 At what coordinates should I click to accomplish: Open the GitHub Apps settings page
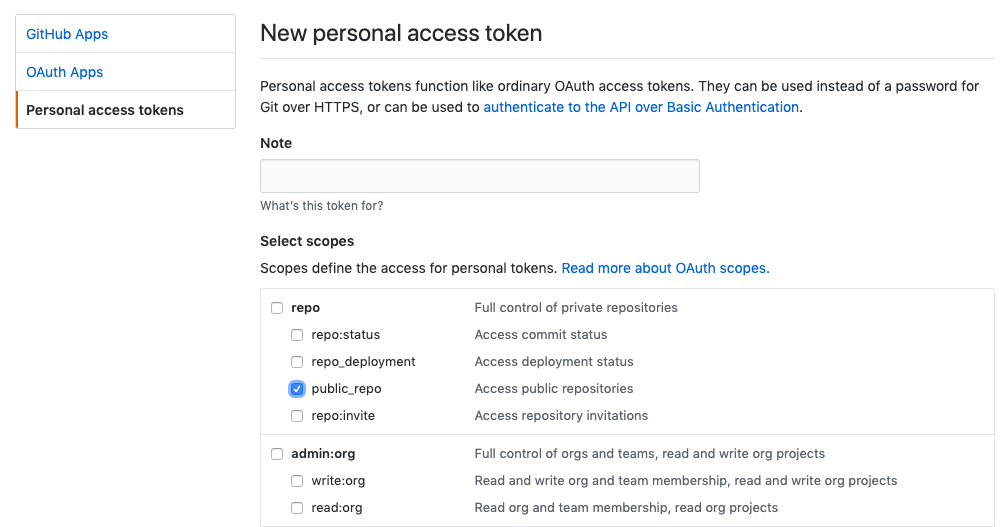[x=67, y=34]
